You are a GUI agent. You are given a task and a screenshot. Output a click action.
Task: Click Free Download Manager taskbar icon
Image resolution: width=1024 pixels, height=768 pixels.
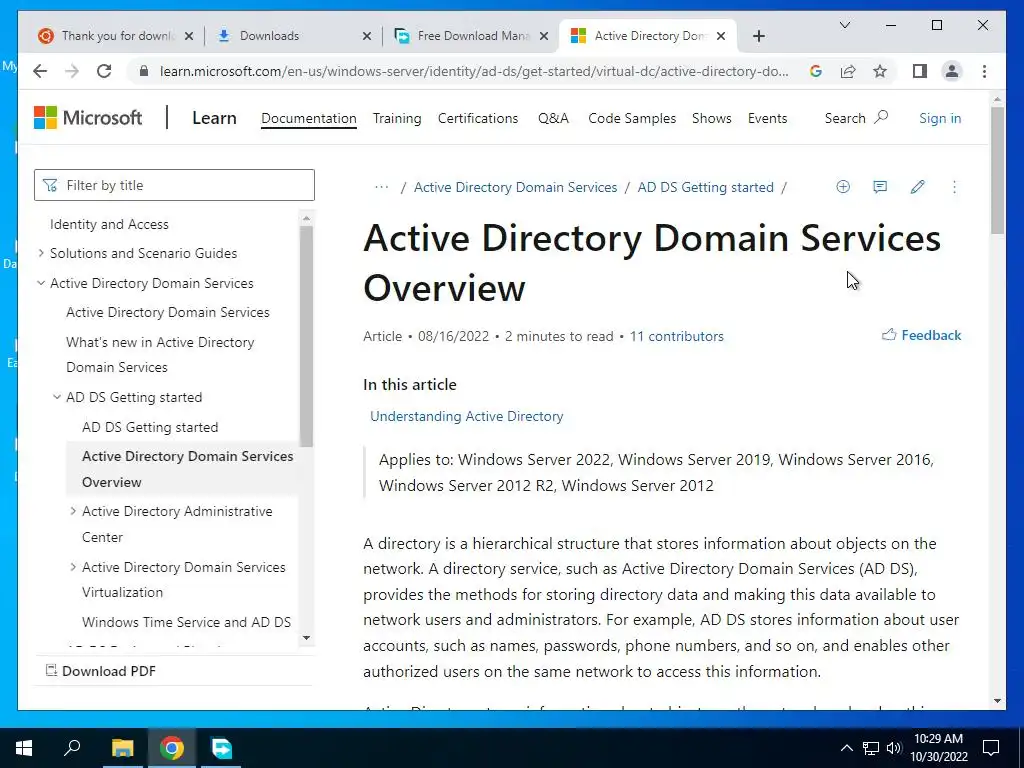(x=221, y=748)
